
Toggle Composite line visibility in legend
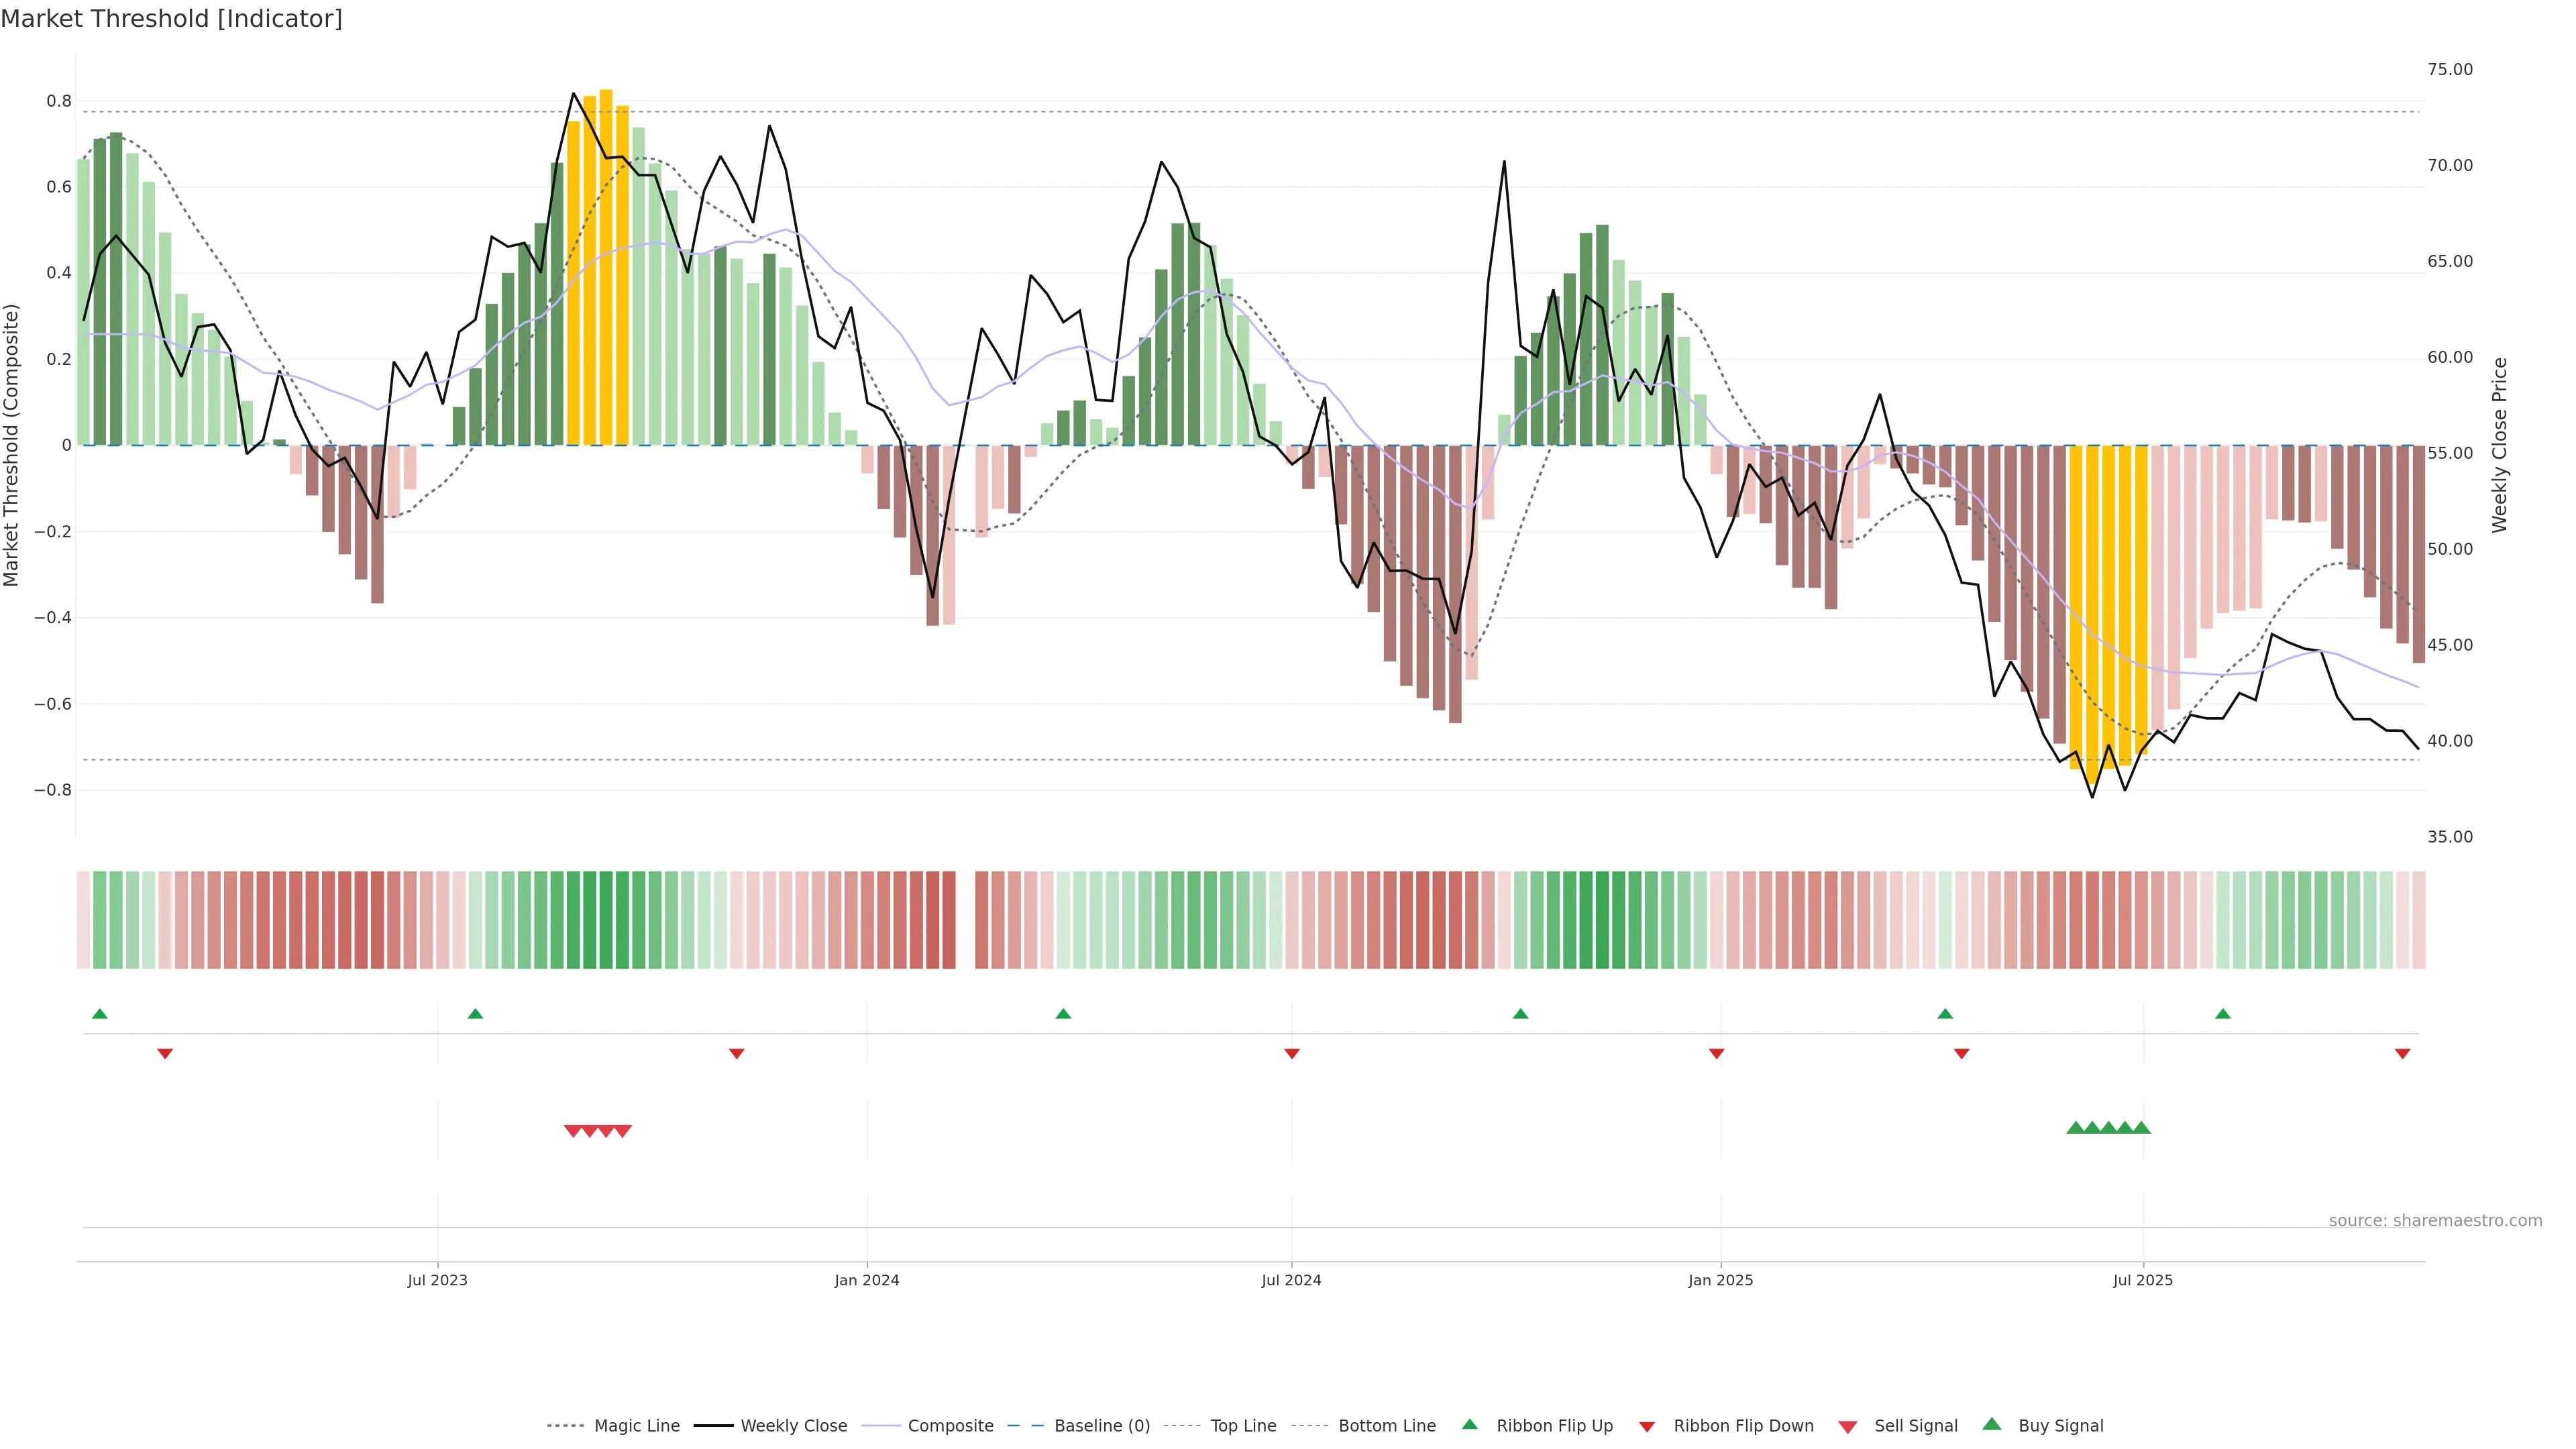950,1426
